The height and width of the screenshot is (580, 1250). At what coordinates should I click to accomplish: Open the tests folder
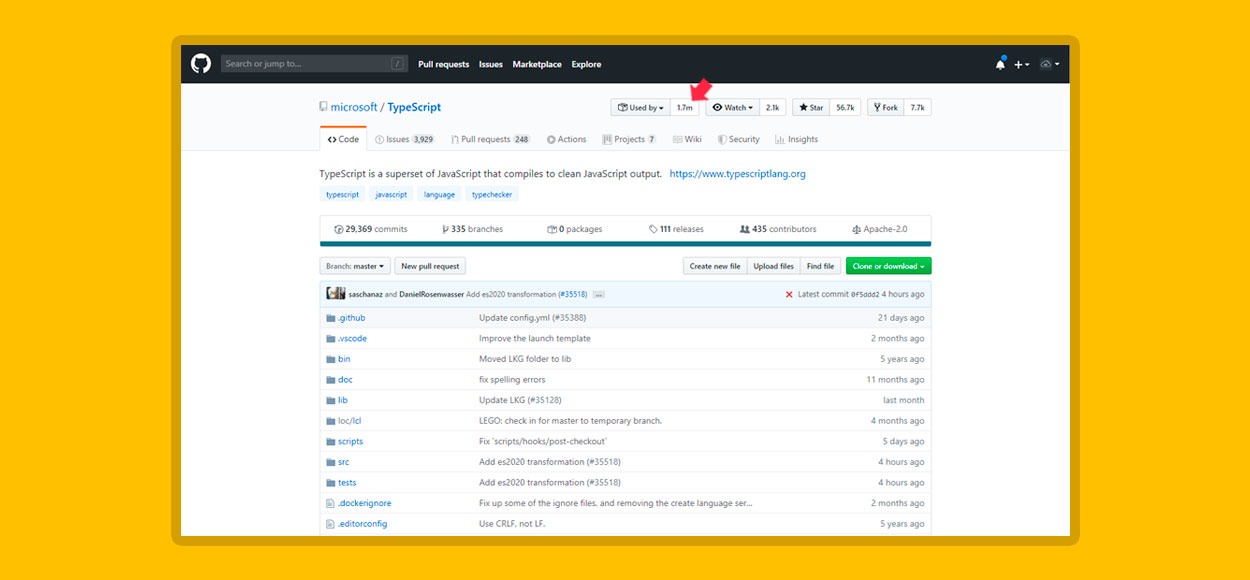point(347,482)
